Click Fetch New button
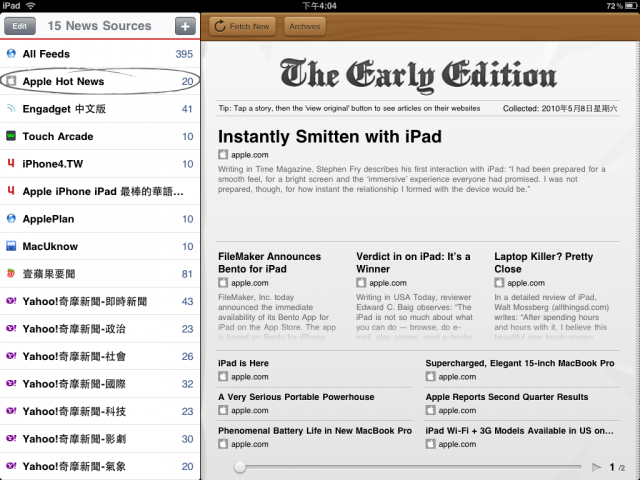The width and height of the screenshot is (640, 480). pos(242,27)
